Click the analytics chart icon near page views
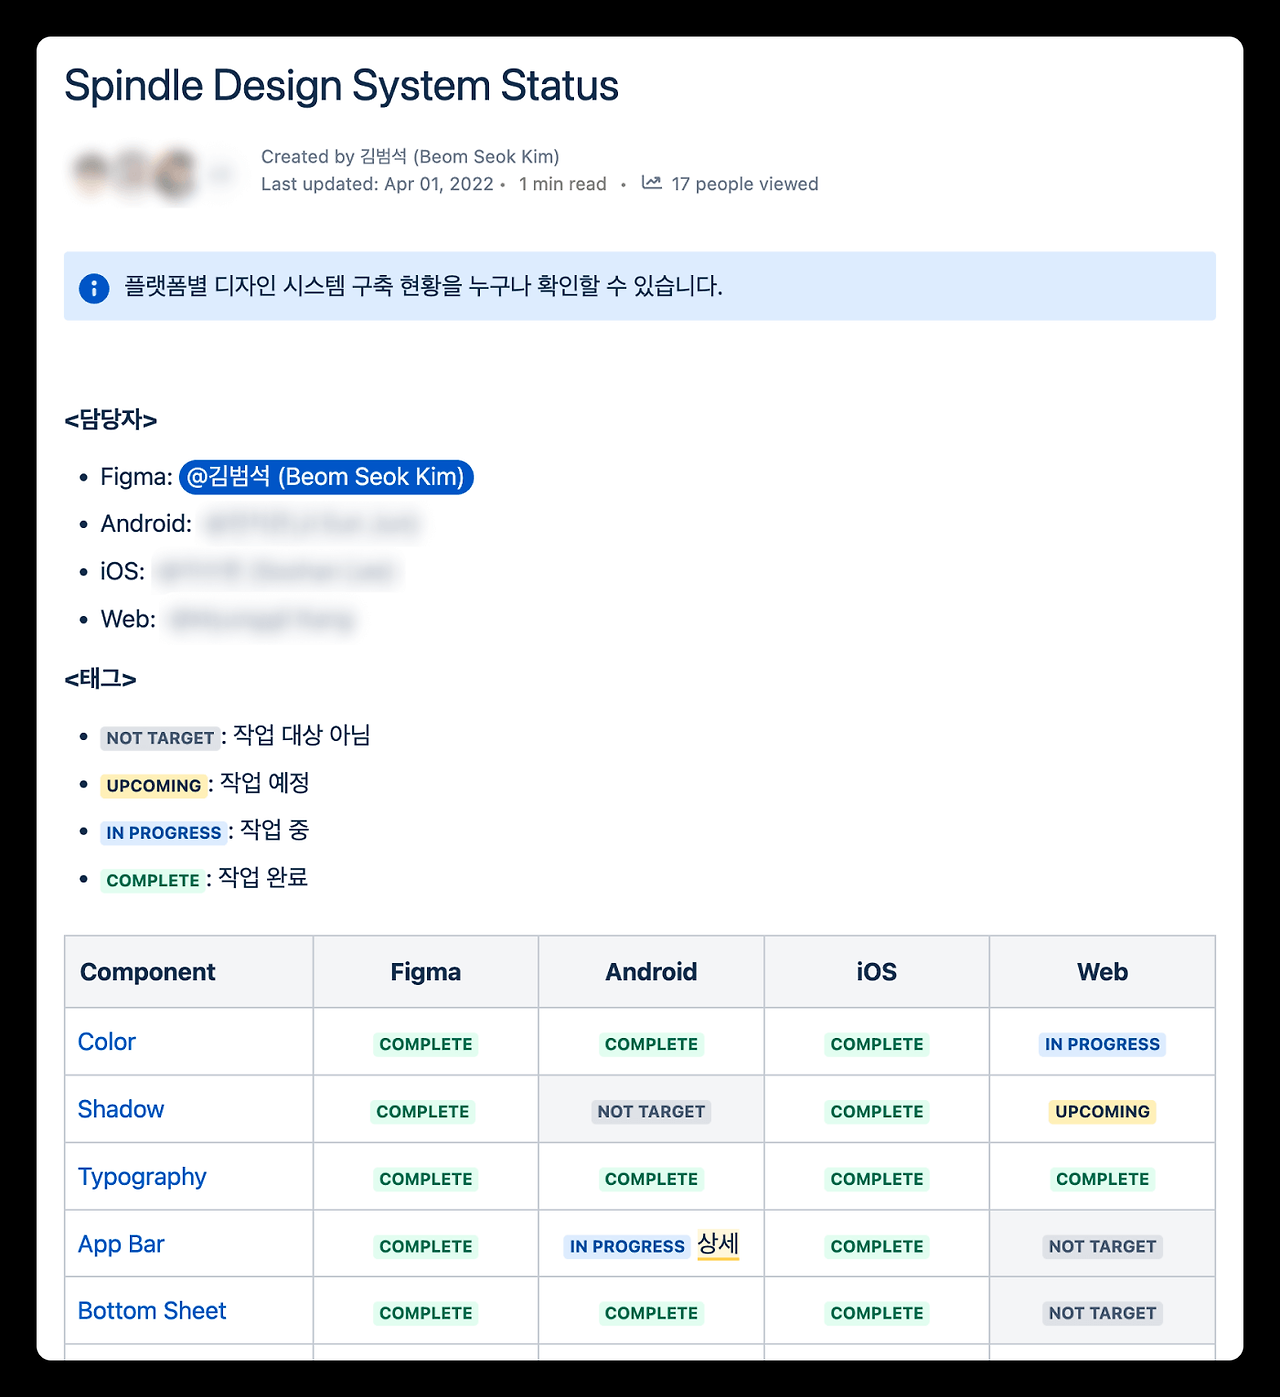 650,183
